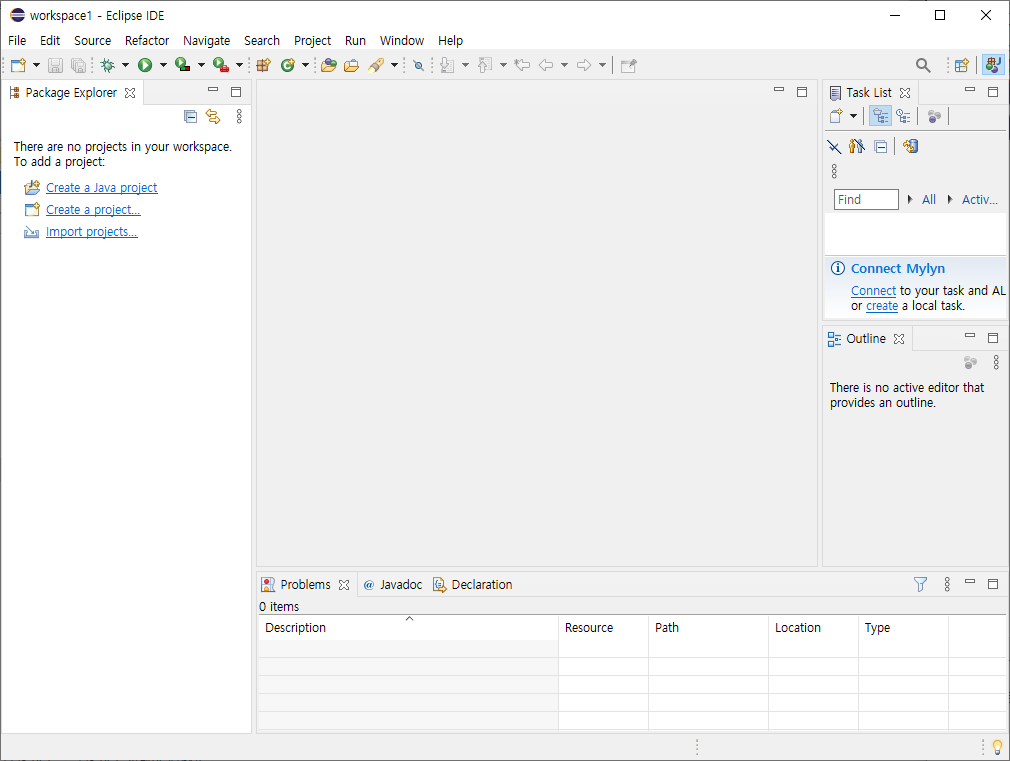Toggle Show Only My Tasks icon
This screenshot has height=761, width=1010.
tap(857, 146)
